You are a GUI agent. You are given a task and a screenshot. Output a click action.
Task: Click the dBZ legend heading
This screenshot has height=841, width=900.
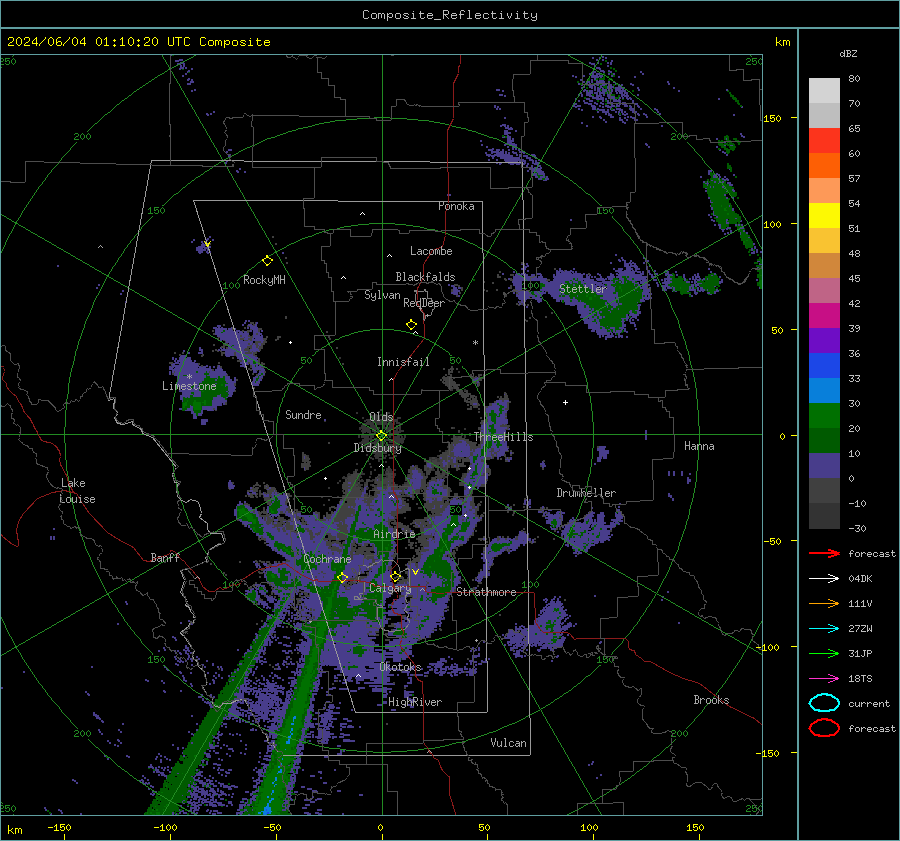pos(848,53)
